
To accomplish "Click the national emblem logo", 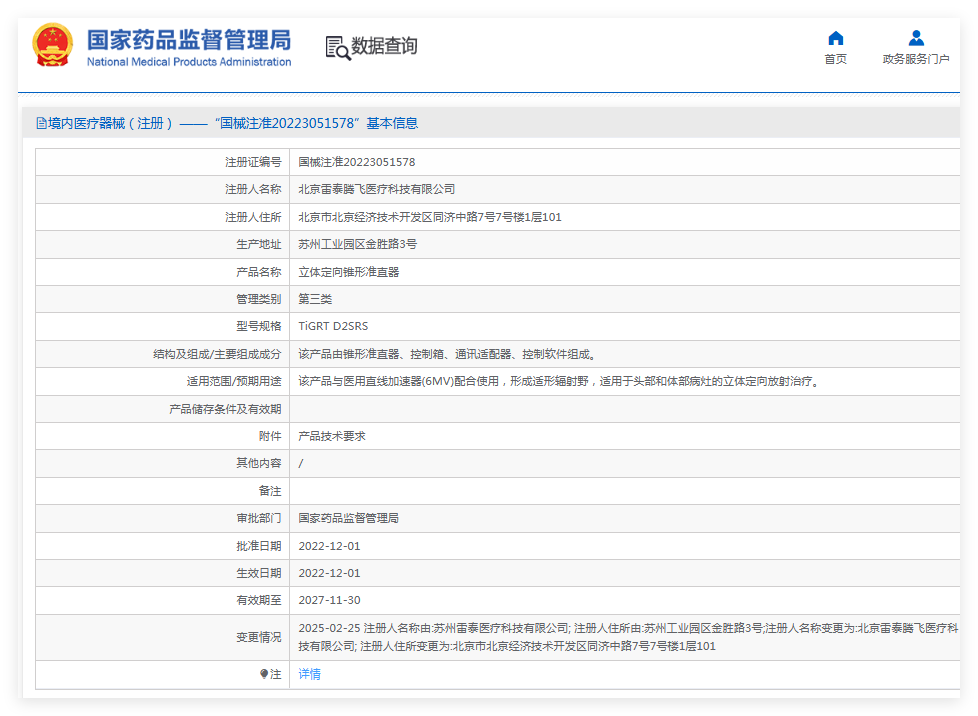I will pos(52,45).
